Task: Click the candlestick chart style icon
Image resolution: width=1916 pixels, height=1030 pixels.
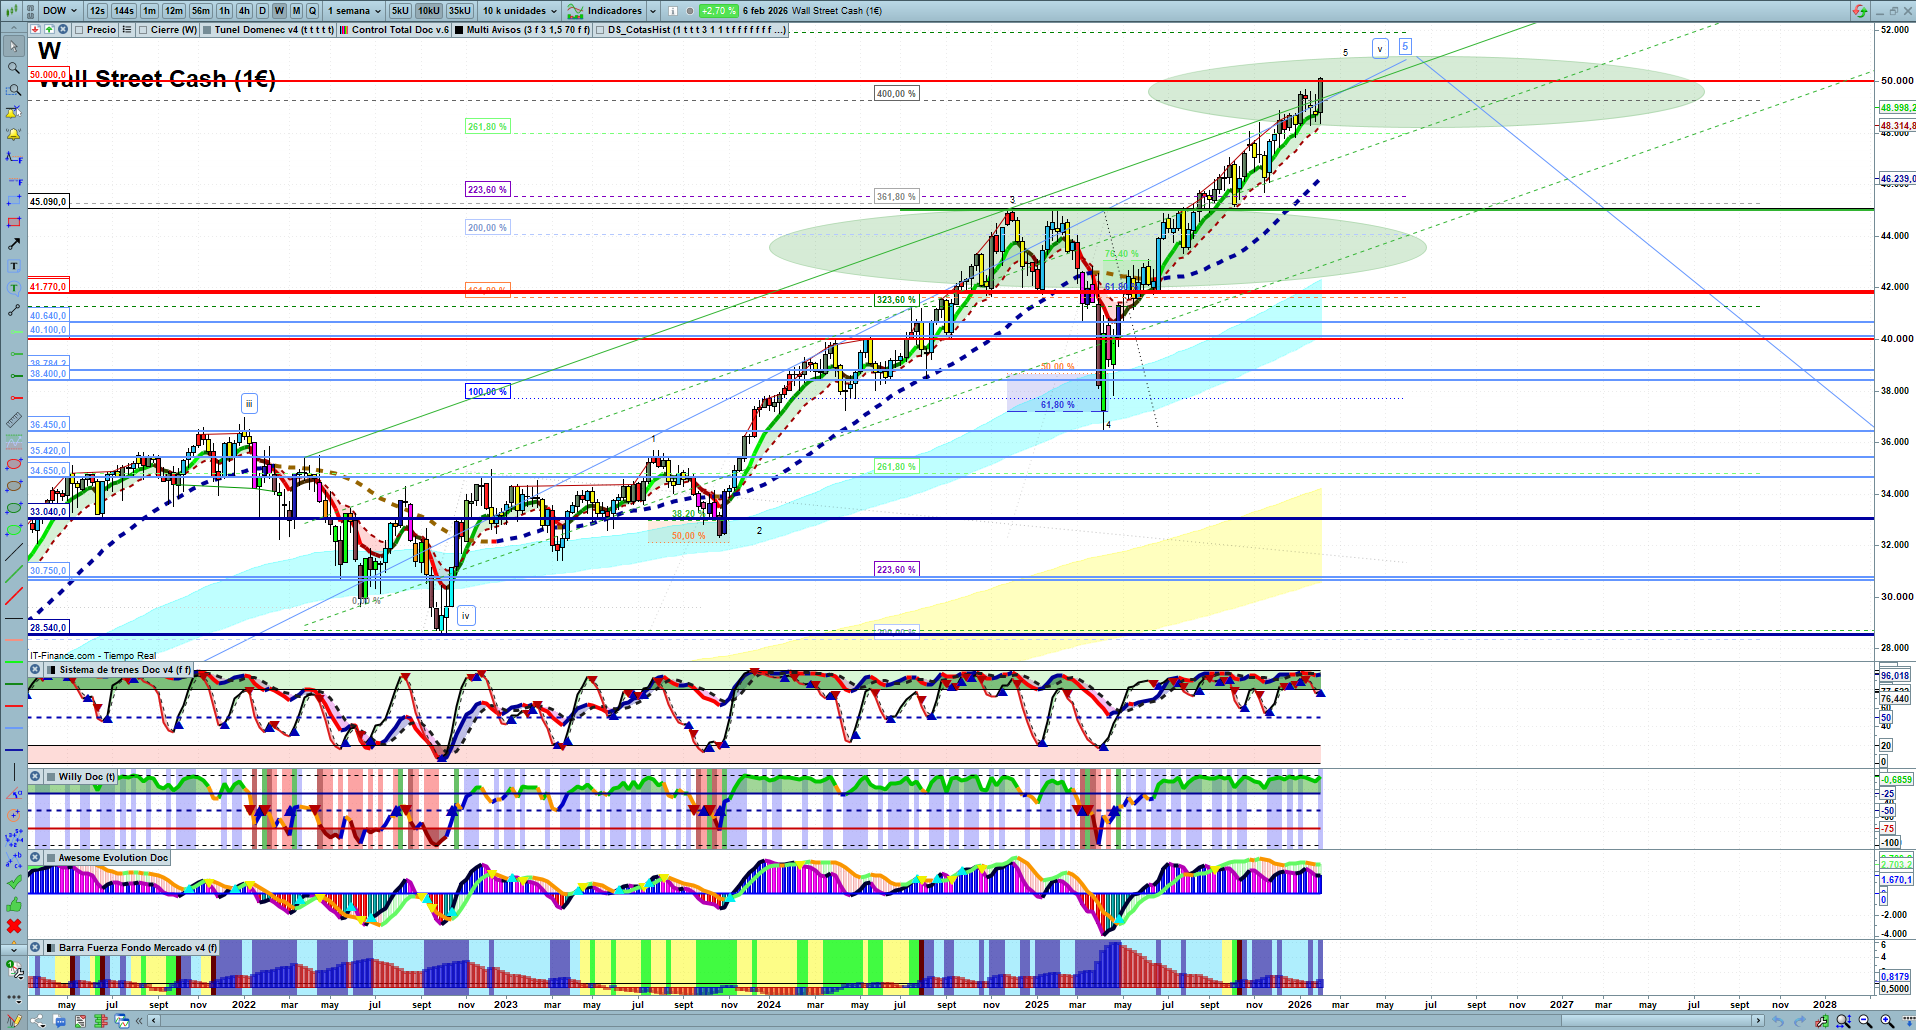Action: [11, 11]
